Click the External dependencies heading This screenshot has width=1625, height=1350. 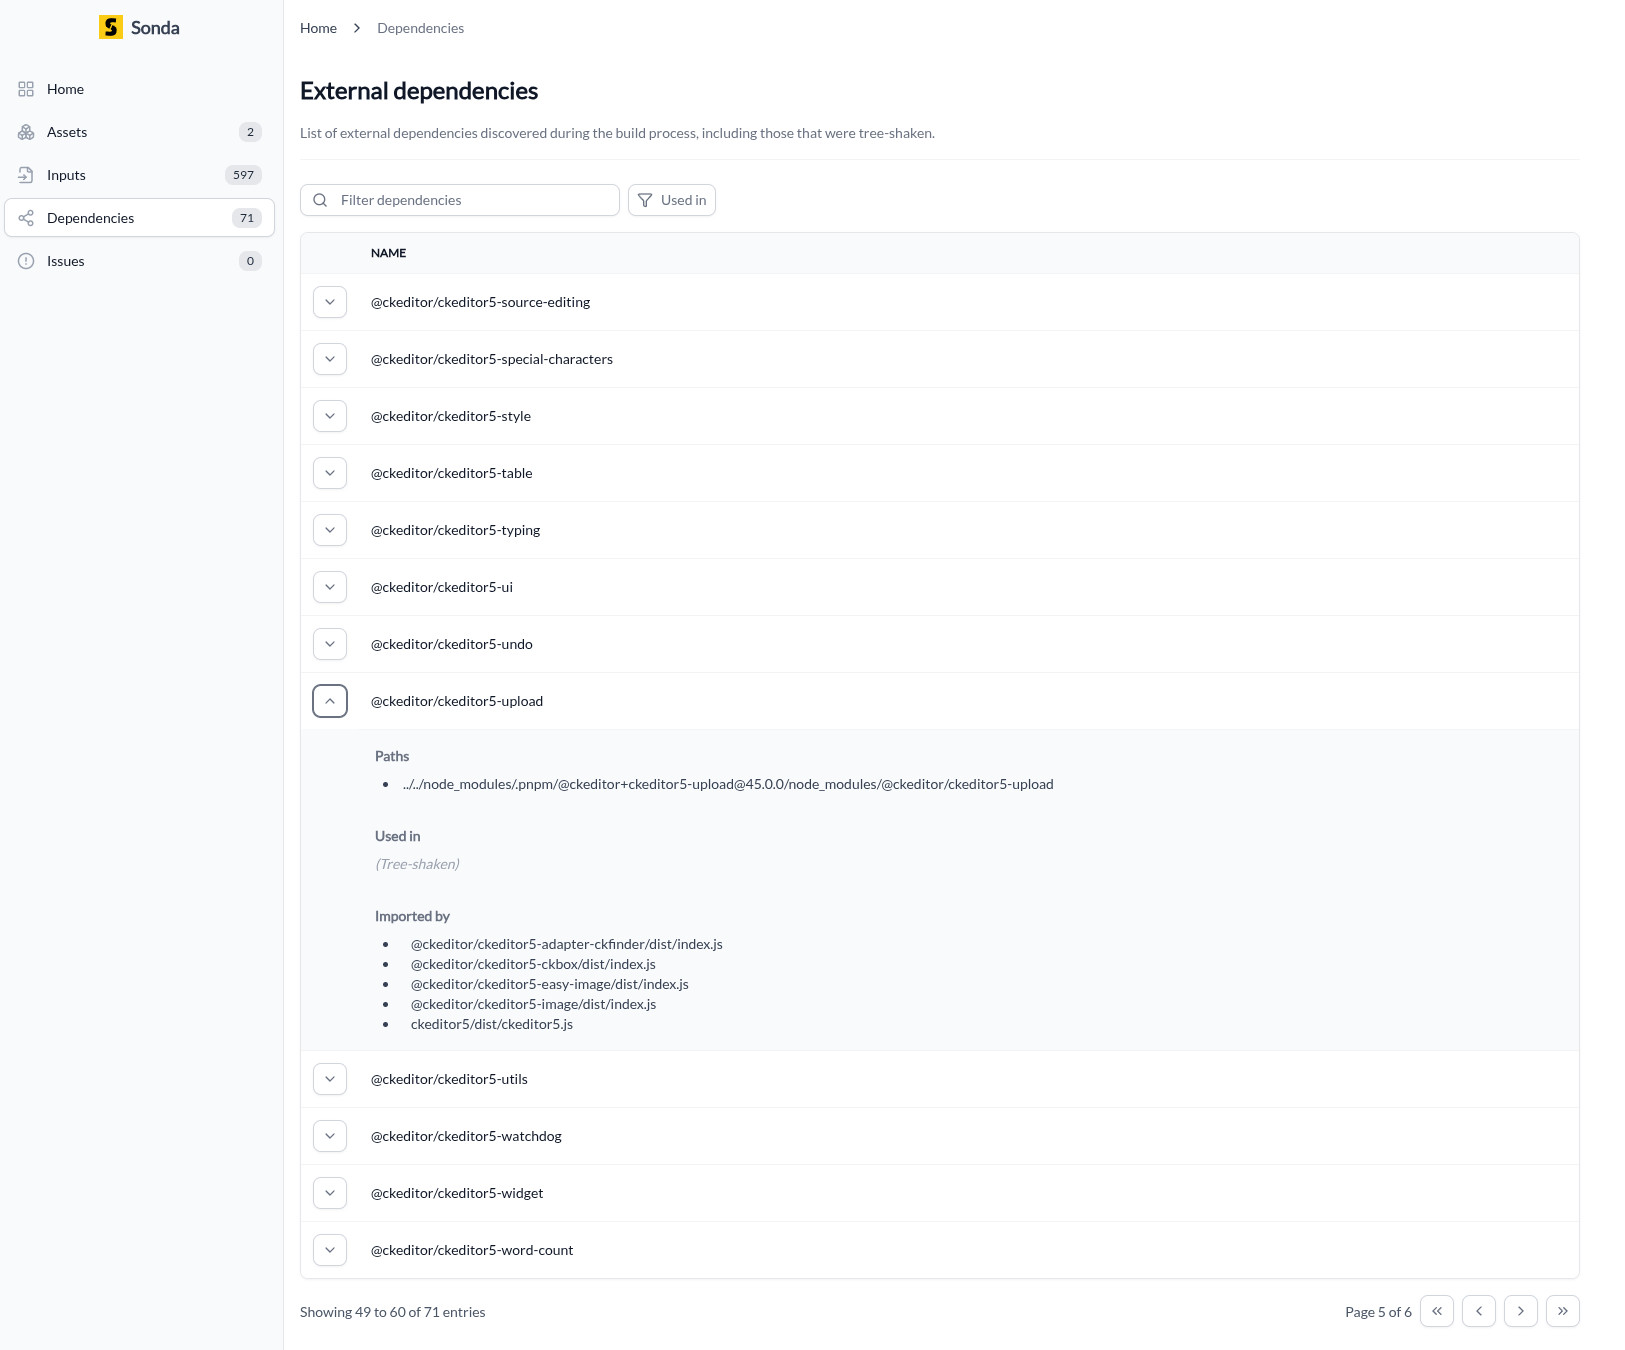point(419,91)
